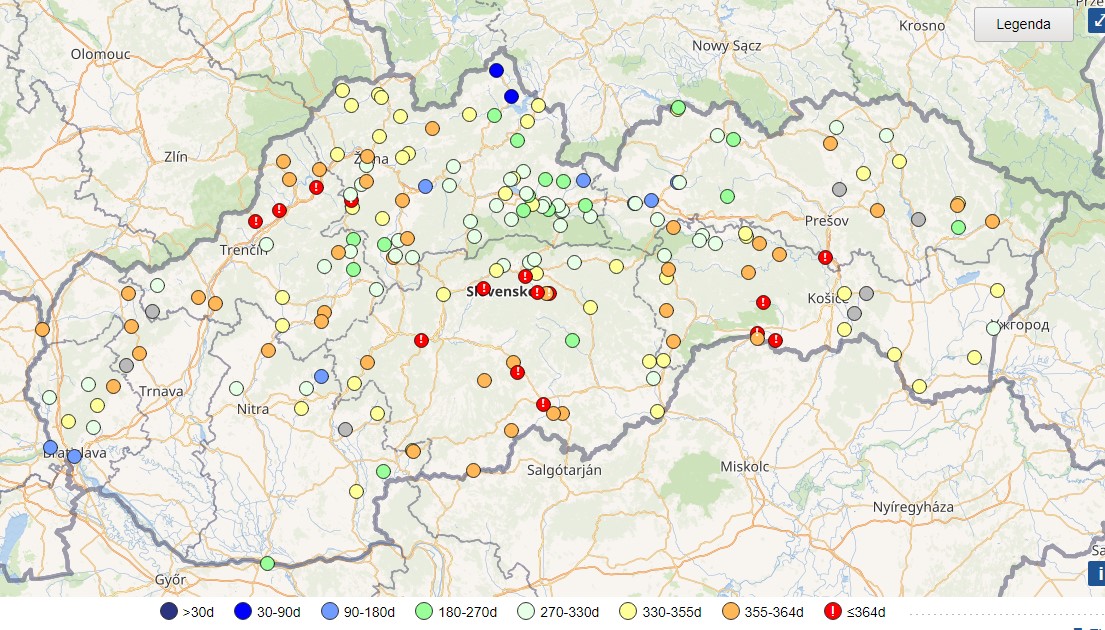Click the ≤364d red alert legend icon
The image size is (1105, 630).
(832, 611)
